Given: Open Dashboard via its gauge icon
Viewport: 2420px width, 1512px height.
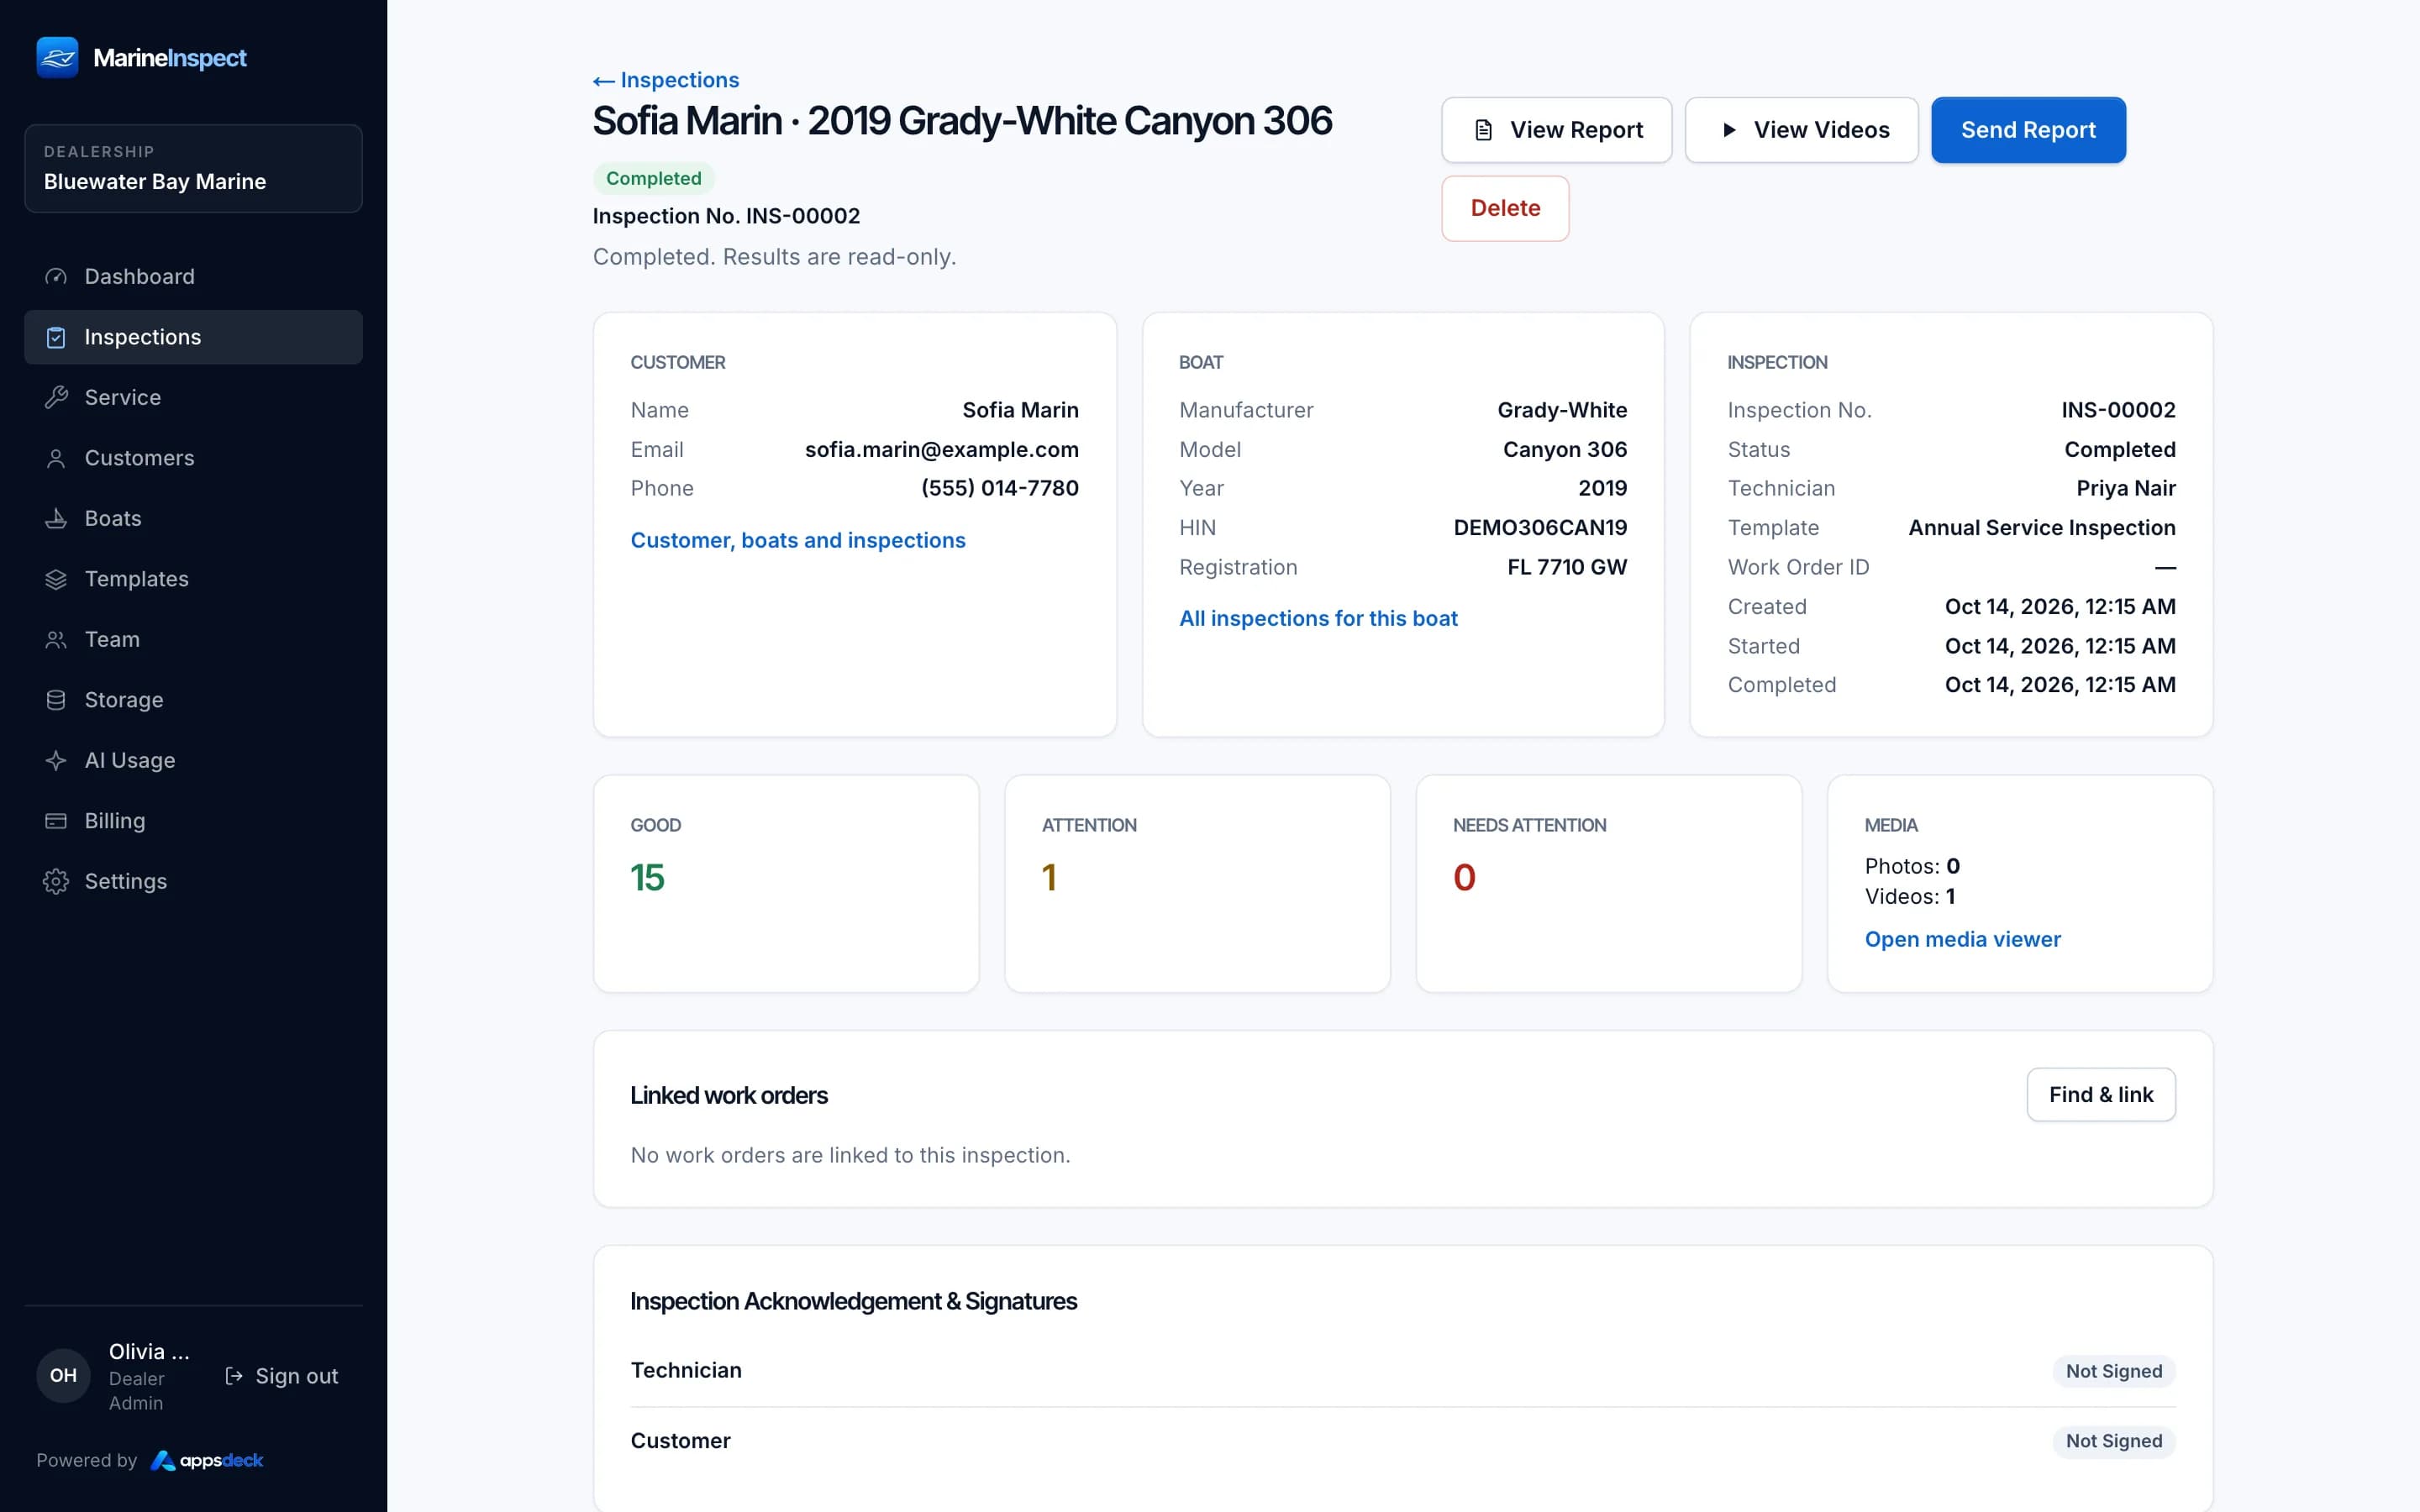Looking at the screenshot, I should (x=56, y=277).
